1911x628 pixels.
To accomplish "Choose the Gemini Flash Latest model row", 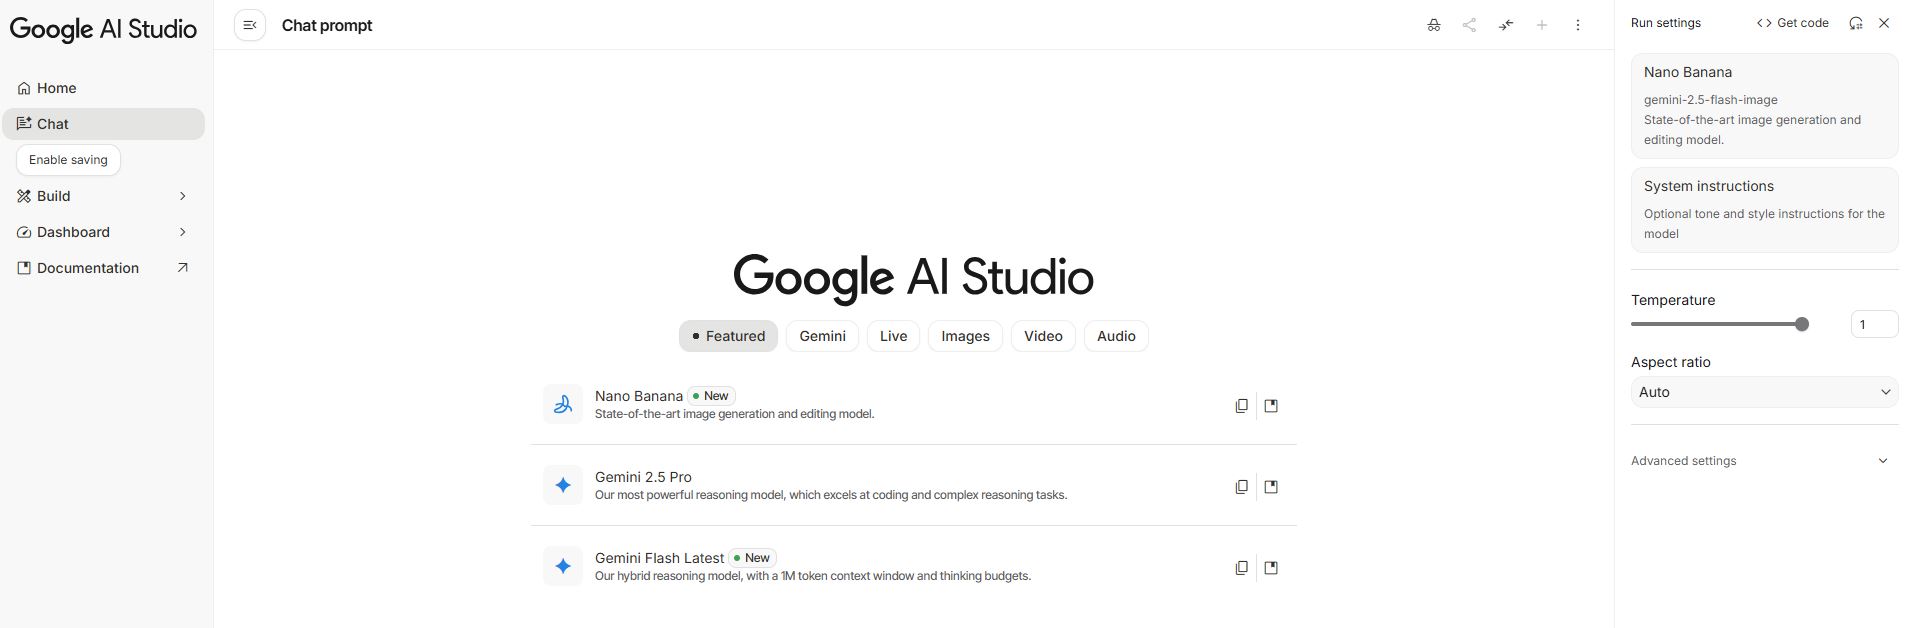I will click(913, 566).
